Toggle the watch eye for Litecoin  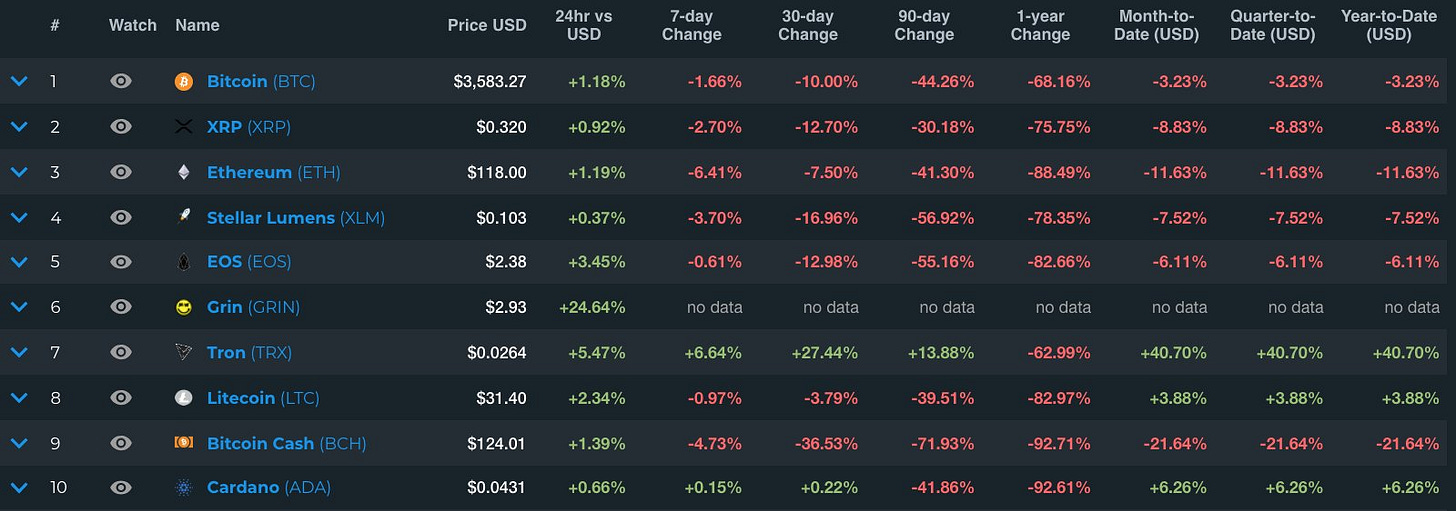[121, 398]
